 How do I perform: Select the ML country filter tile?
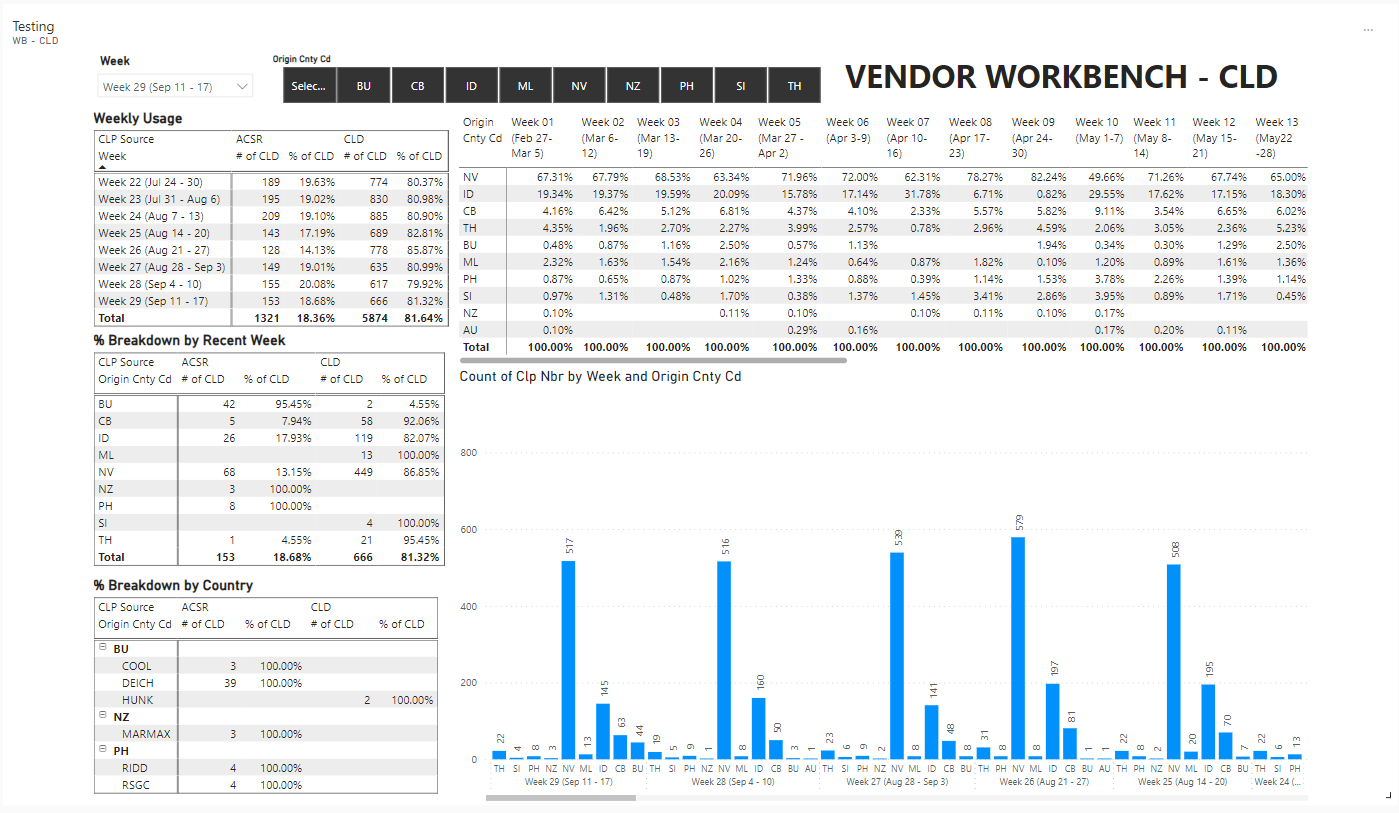tap(525, 84)
